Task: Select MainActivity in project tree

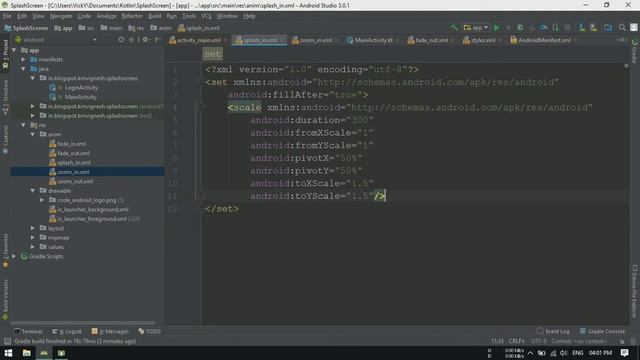Action: [x=80, y=97]
